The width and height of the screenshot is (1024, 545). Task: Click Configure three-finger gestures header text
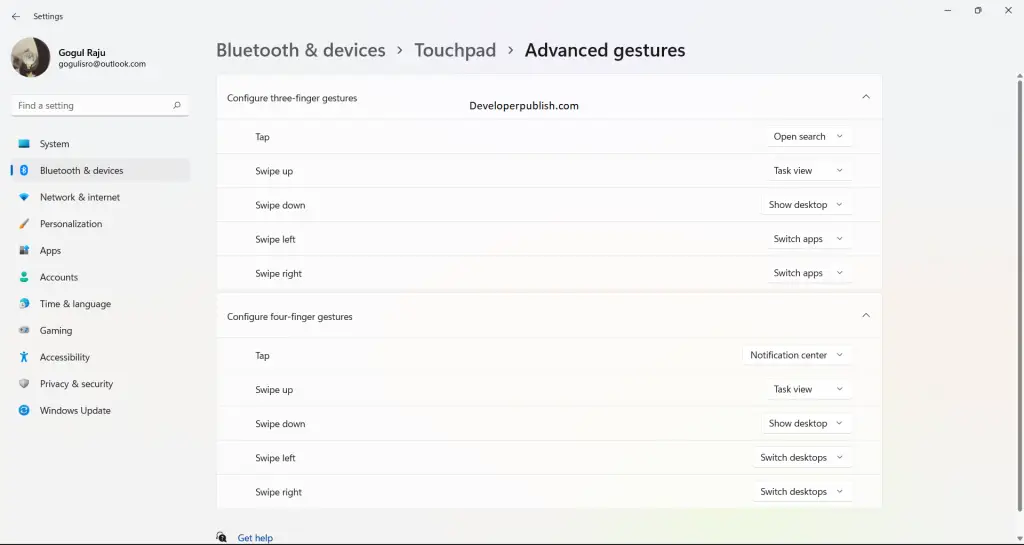click(292, 98)
